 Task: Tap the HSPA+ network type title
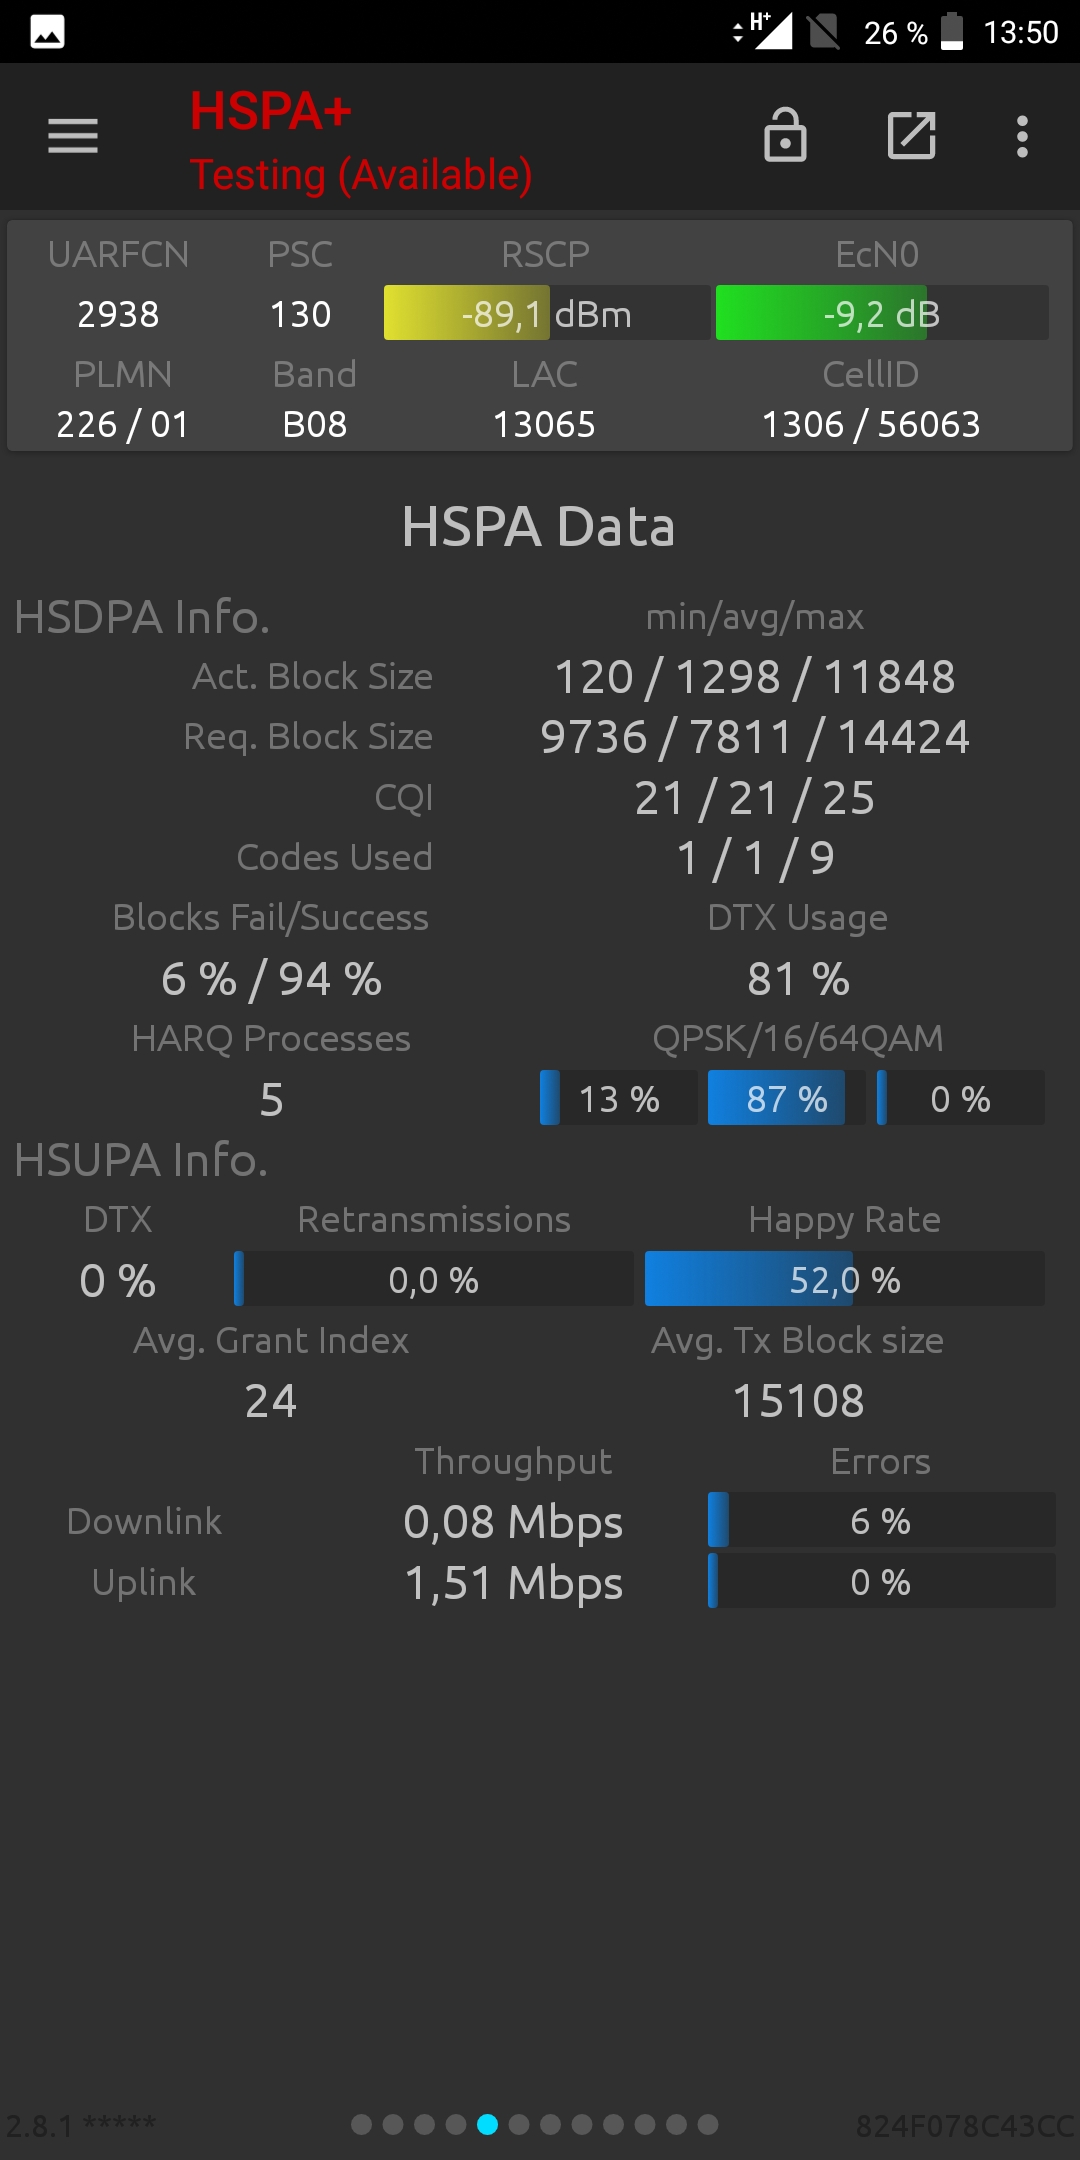click(x=271, y=111)
